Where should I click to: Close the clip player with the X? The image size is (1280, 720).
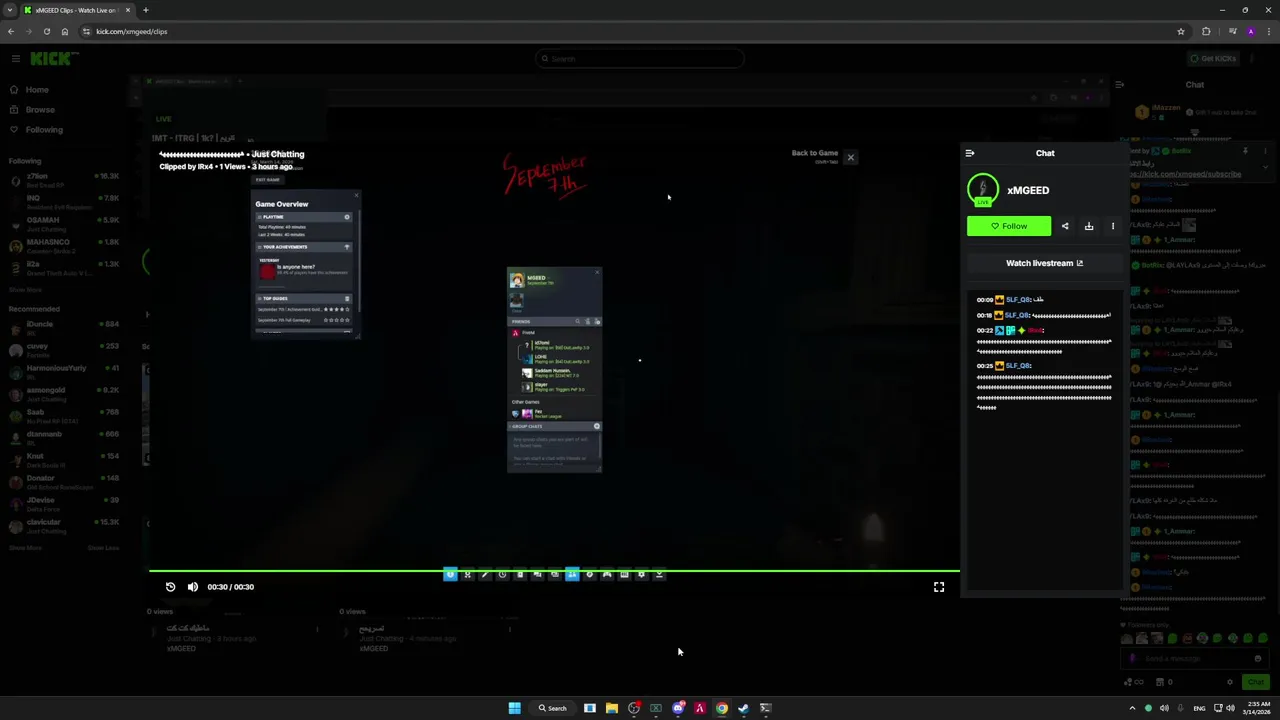(x=851, y=158)
